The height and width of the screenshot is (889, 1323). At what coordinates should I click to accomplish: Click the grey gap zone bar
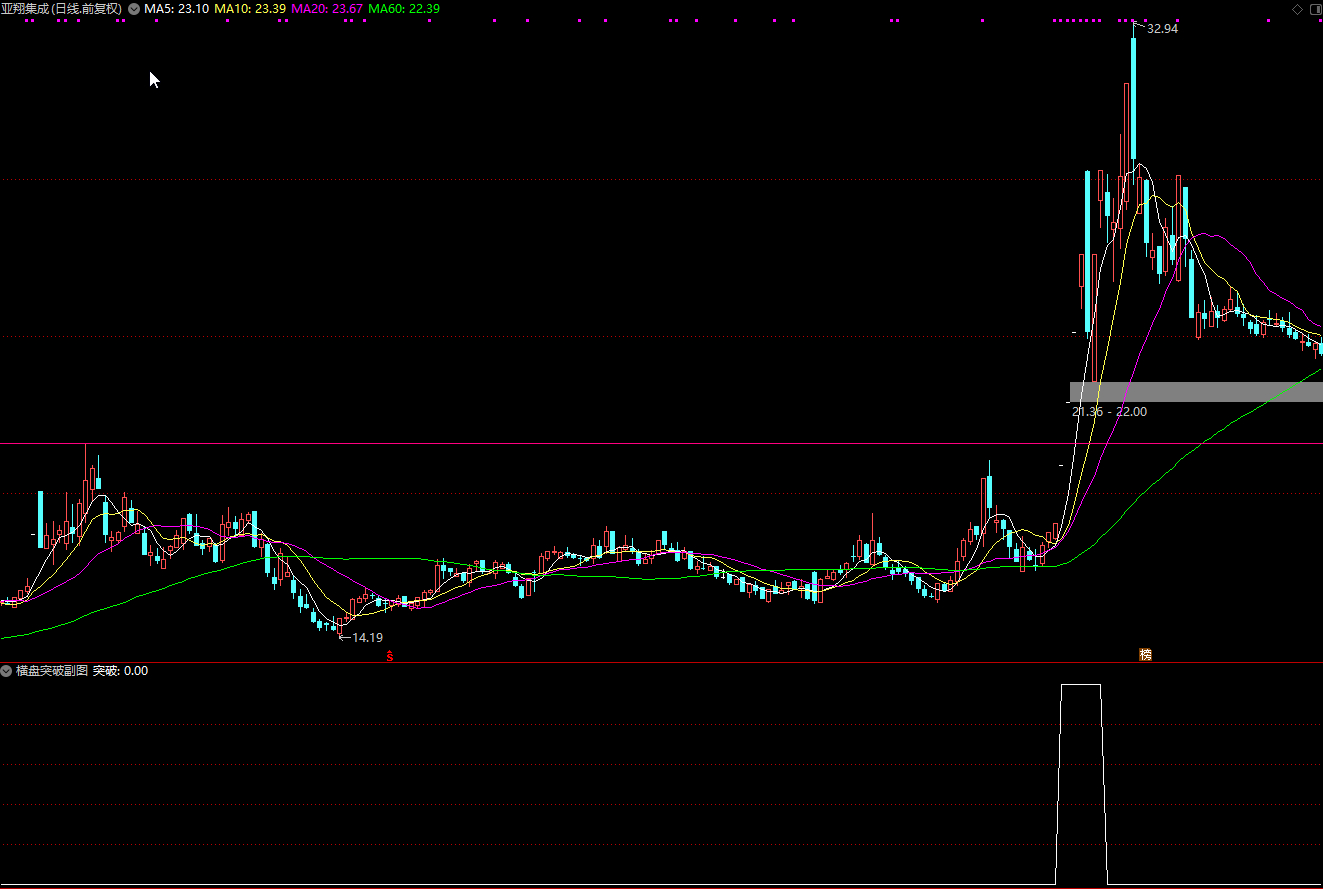pos(1196,392)
